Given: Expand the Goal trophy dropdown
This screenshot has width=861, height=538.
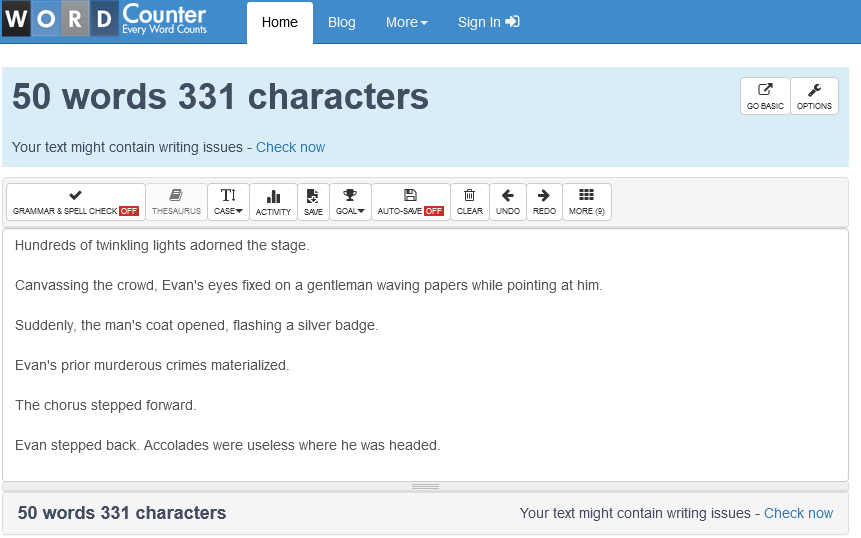Looking at the screenshot, I should [350, 202].
